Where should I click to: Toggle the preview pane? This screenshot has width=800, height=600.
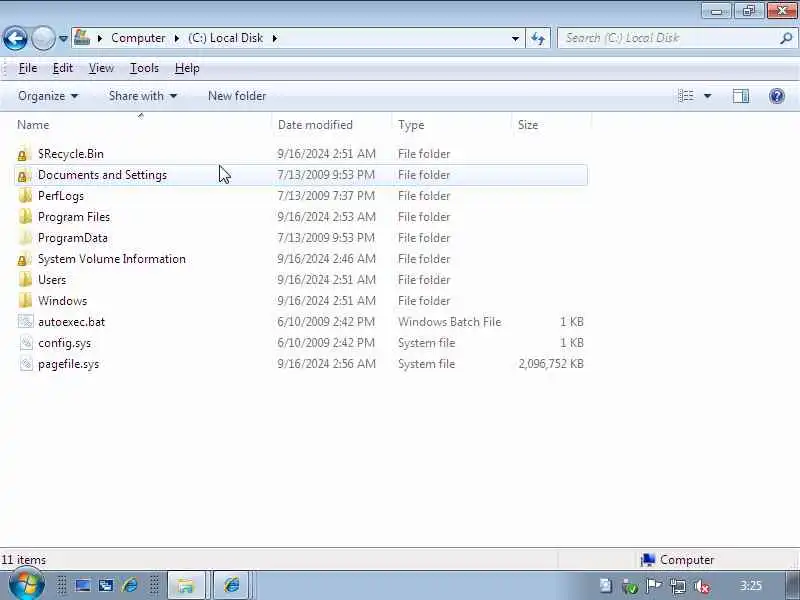coord(741,96)
